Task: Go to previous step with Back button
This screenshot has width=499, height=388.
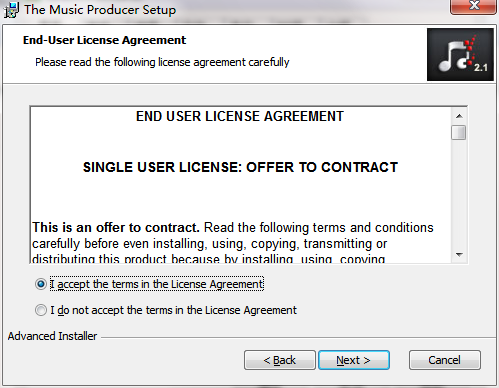Action: (280, 360)
